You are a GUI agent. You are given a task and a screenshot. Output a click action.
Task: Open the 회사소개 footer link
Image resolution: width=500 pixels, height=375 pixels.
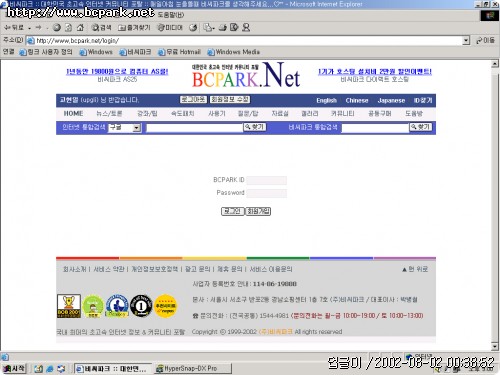click(x=74, y=269)
